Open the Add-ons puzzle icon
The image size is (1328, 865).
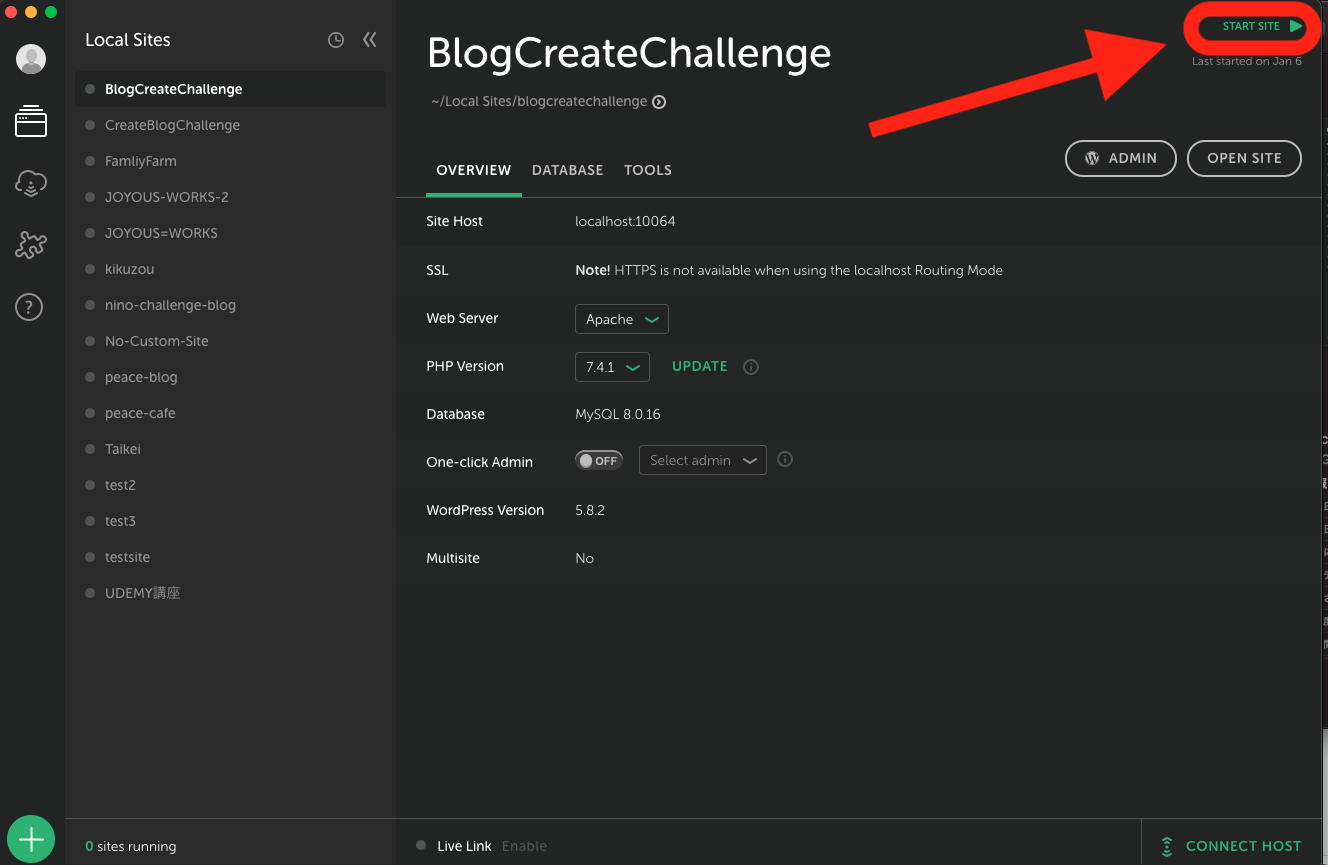coord(31,245)
